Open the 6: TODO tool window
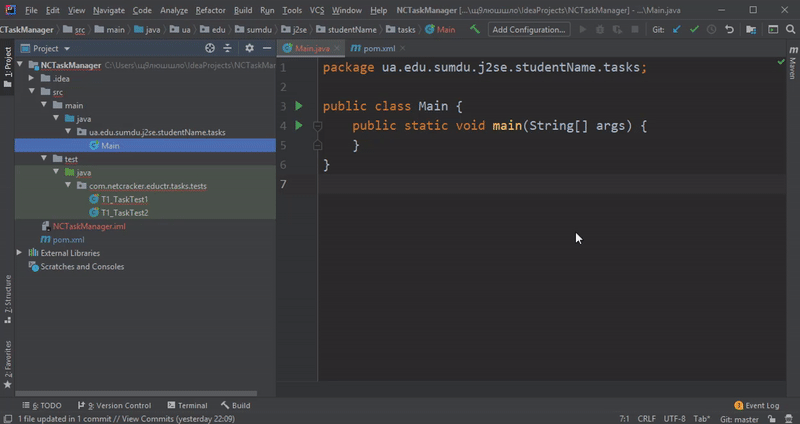Screen dimensions: 800x424 pos(42,406)
